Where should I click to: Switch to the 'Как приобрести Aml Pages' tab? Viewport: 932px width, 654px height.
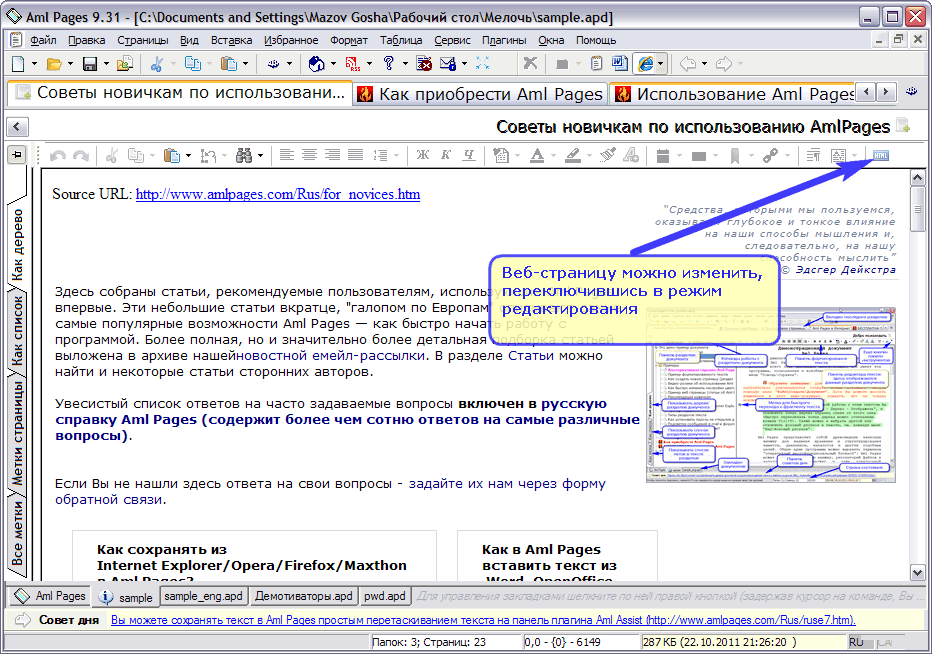481,94
